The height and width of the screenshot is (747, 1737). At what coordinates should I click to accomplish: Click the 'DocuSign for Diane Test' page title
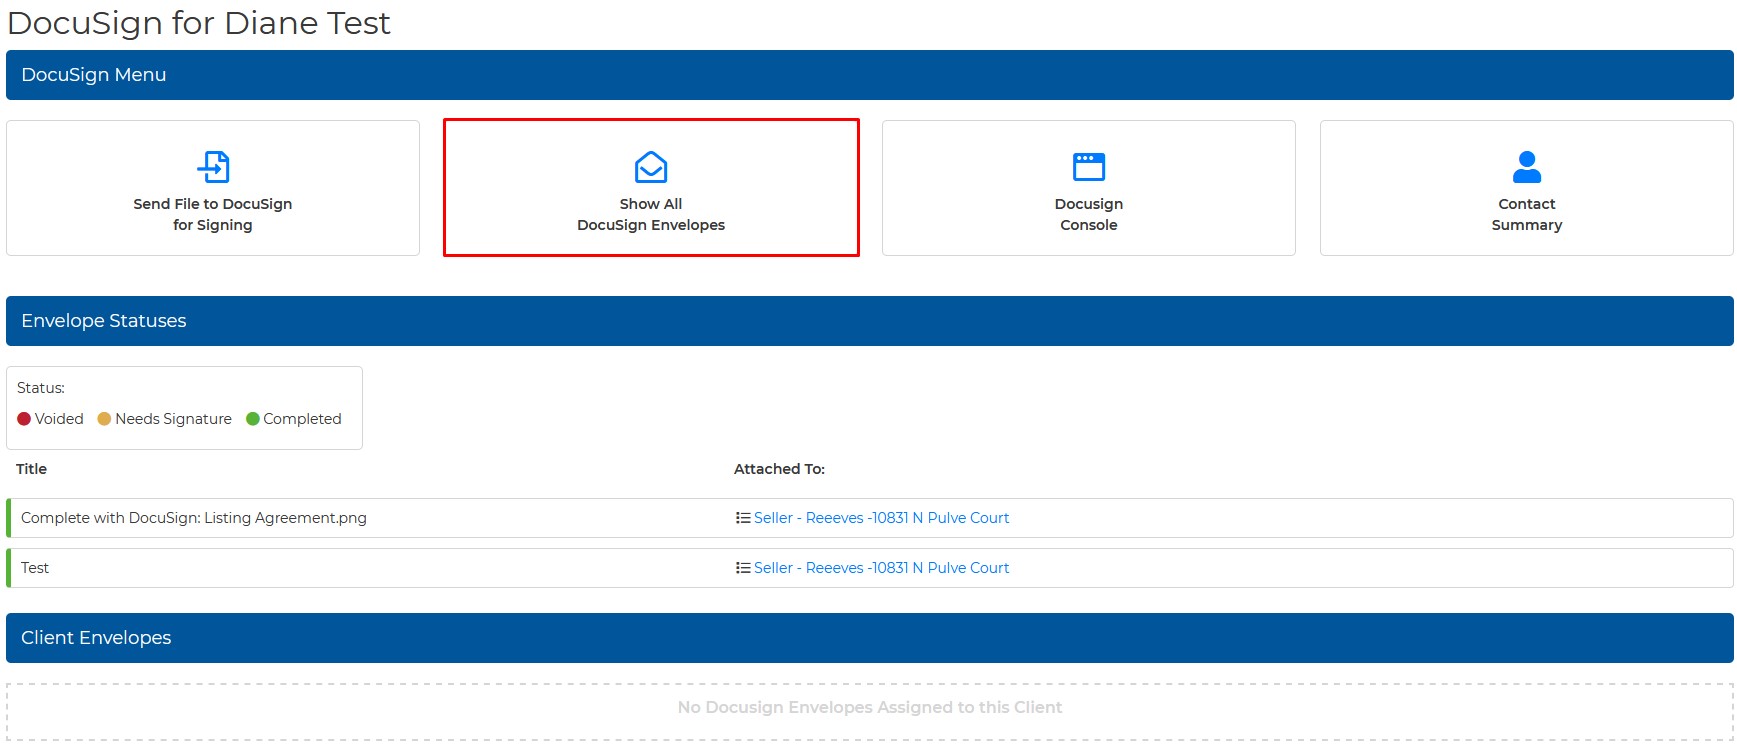198,23
